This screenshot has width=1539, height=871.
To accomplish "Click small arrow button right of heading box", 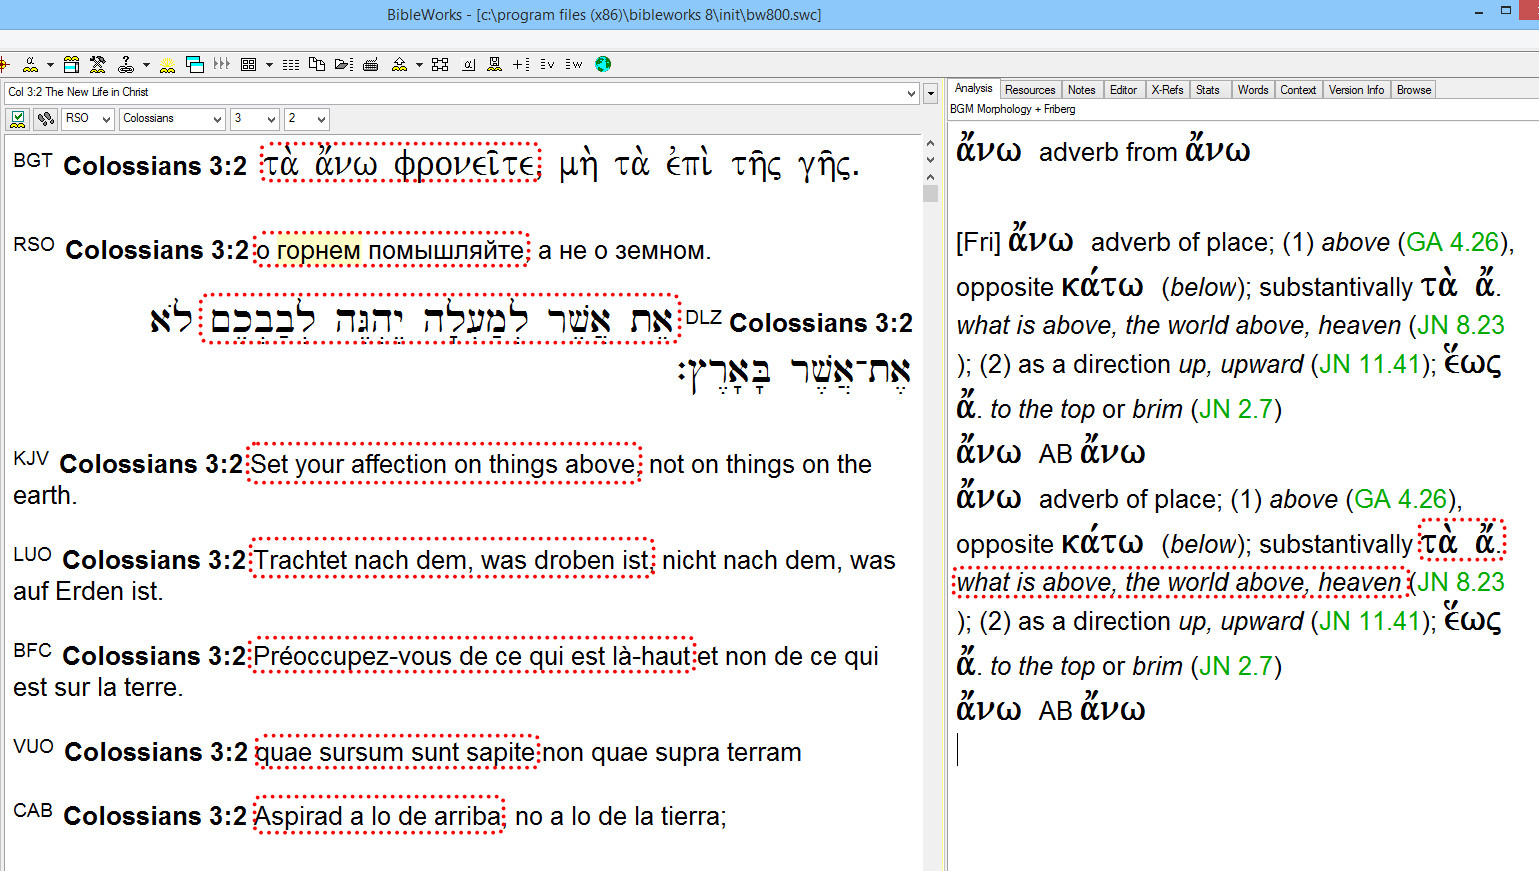I will 930,93.
